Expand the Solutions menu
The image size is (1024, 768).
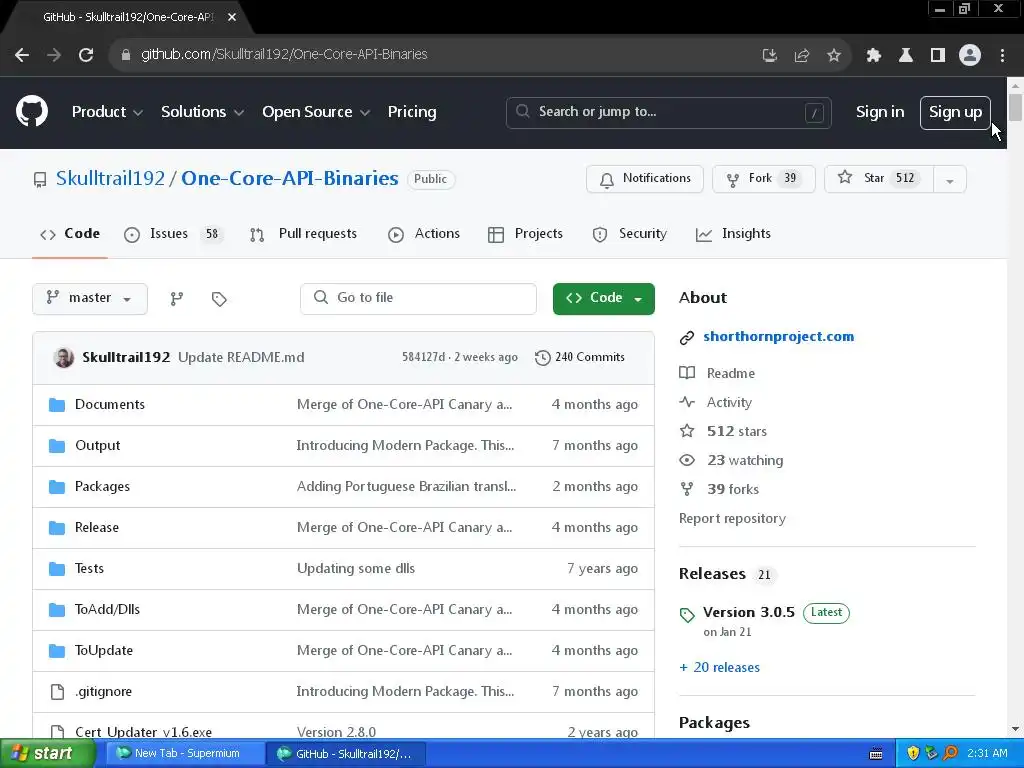(202, 112)
